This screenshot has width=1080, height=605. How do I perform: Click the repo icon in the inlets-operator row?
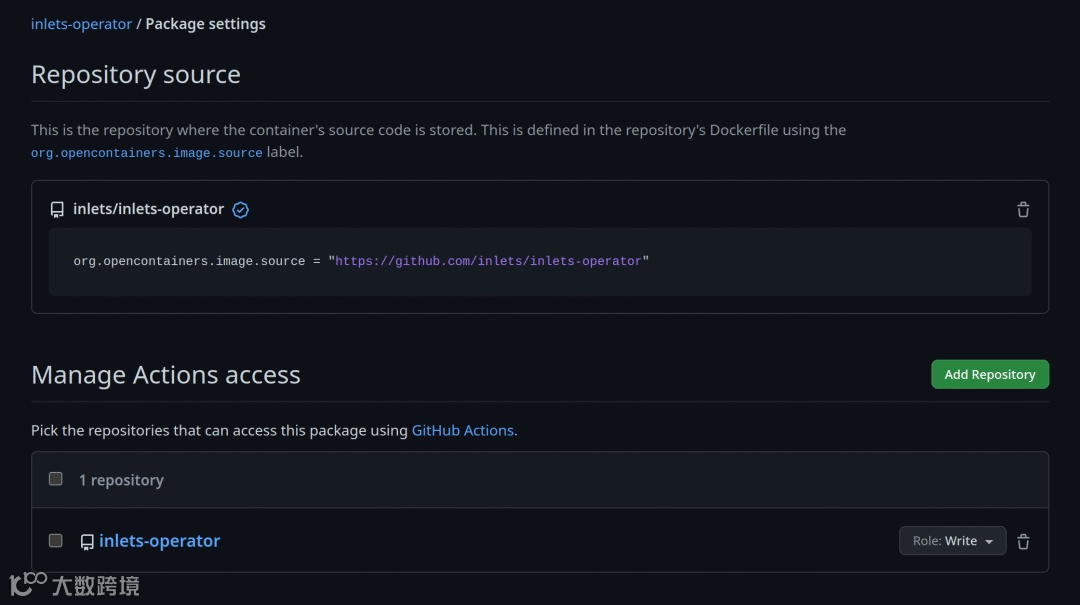pyautogui.click(x=87, y=542)
